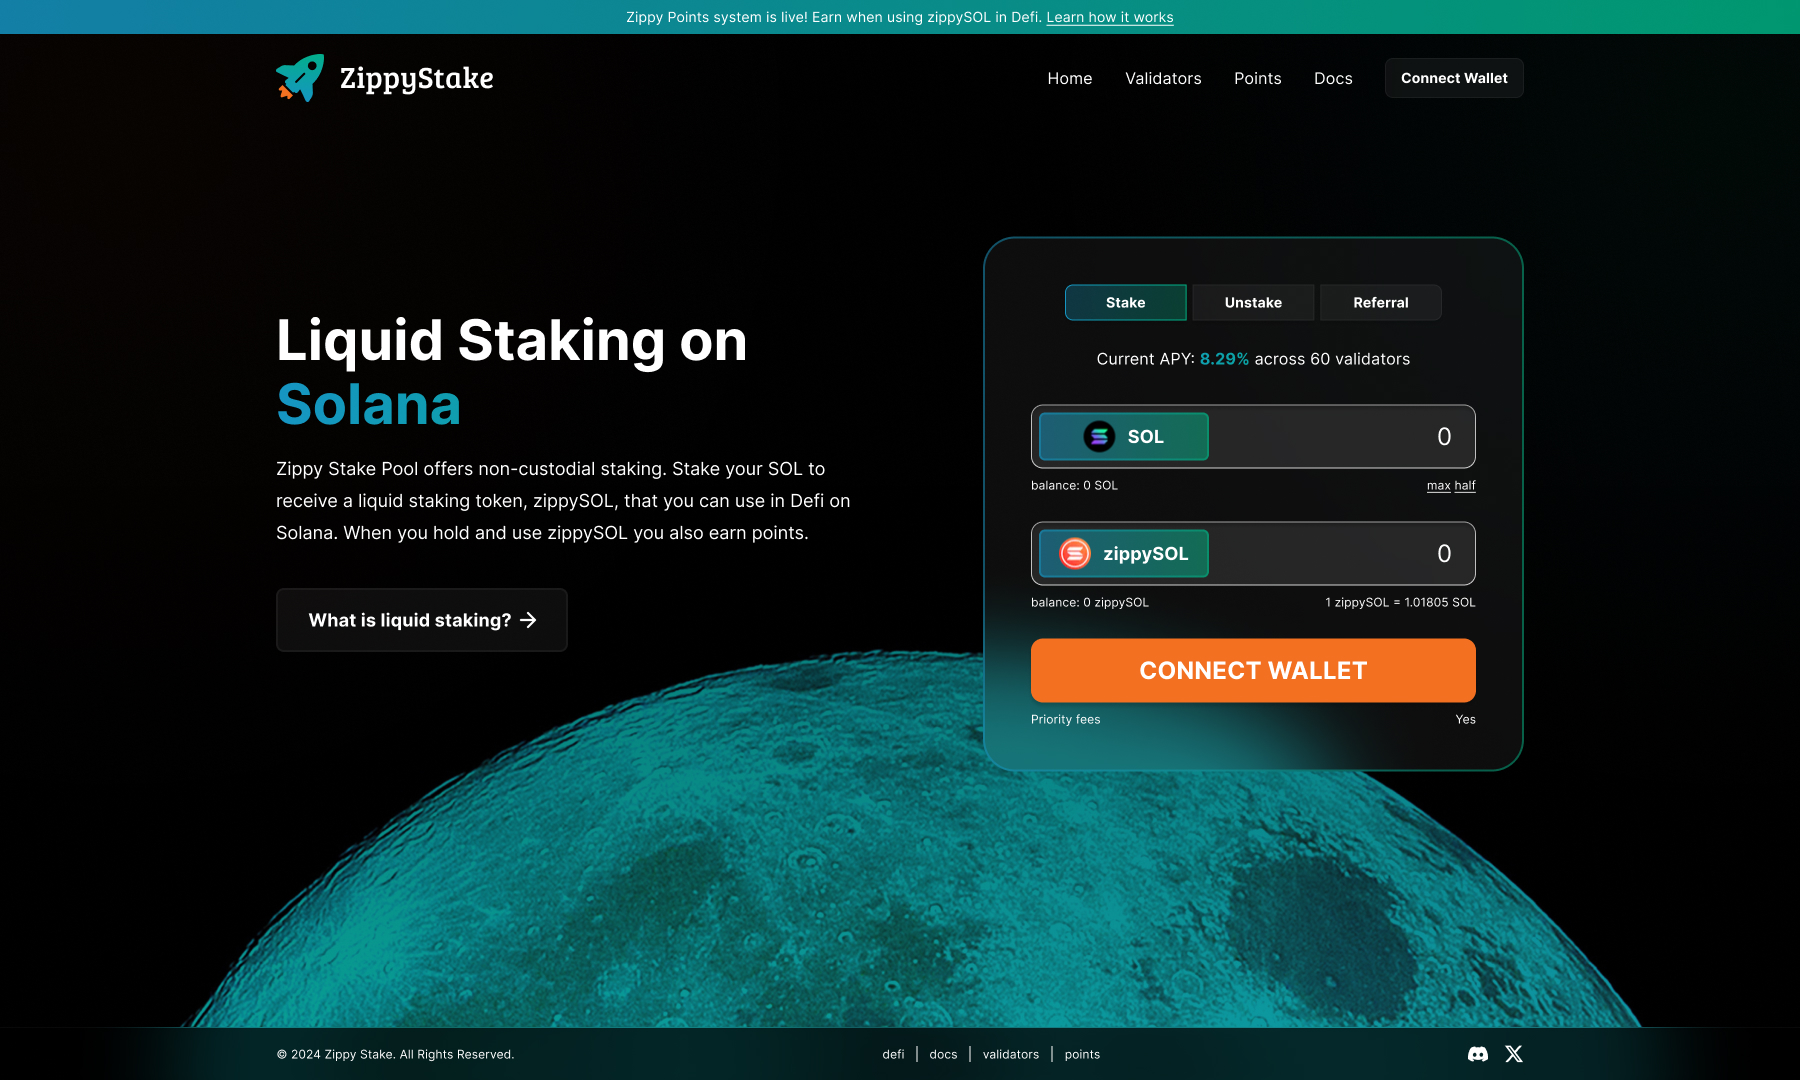
Task: Click the ZippyStake rocket logo icon
Action: click(x=300, y=78)
